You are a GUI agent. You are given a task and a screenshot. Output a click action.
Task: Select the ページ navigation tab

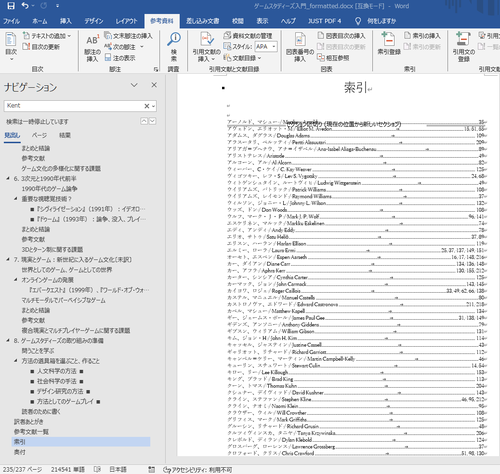(x=39, y=135)
